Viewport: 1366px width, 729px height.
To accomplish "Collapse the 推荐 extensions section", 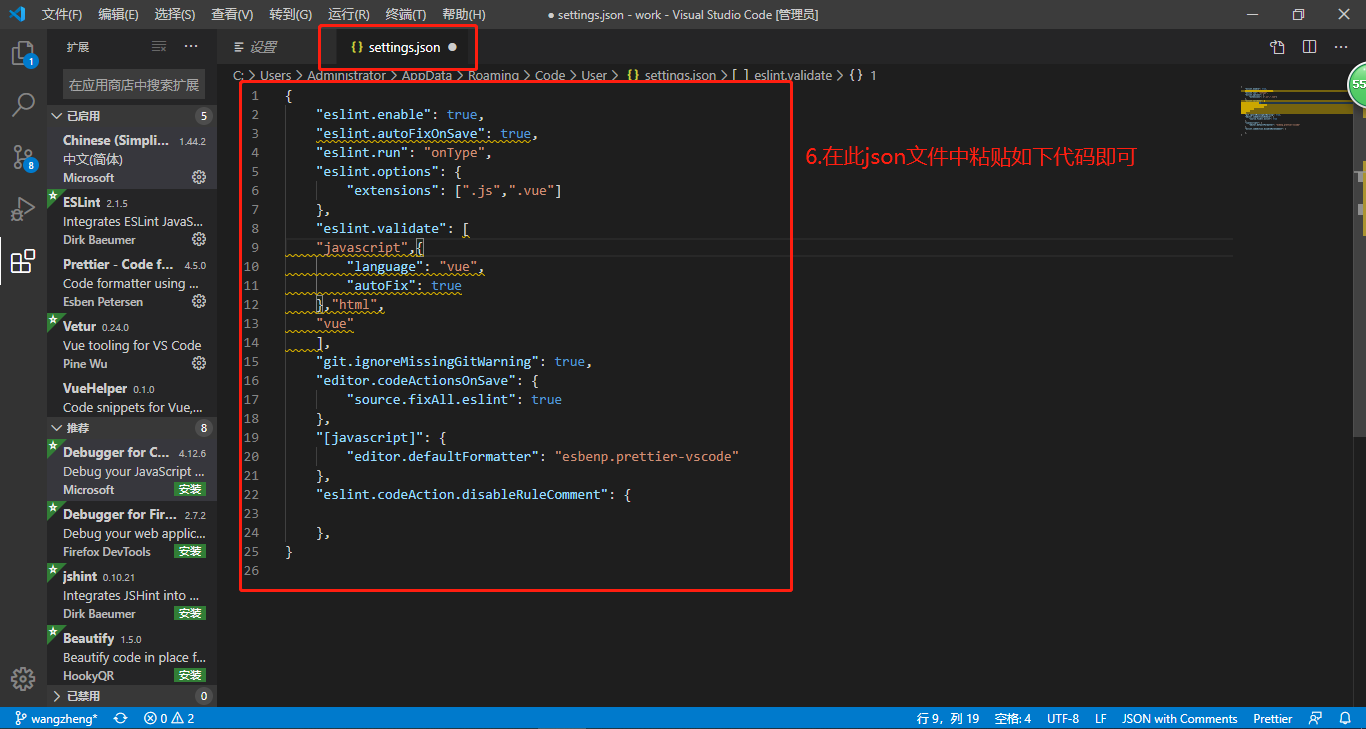I will coord(57,428).
